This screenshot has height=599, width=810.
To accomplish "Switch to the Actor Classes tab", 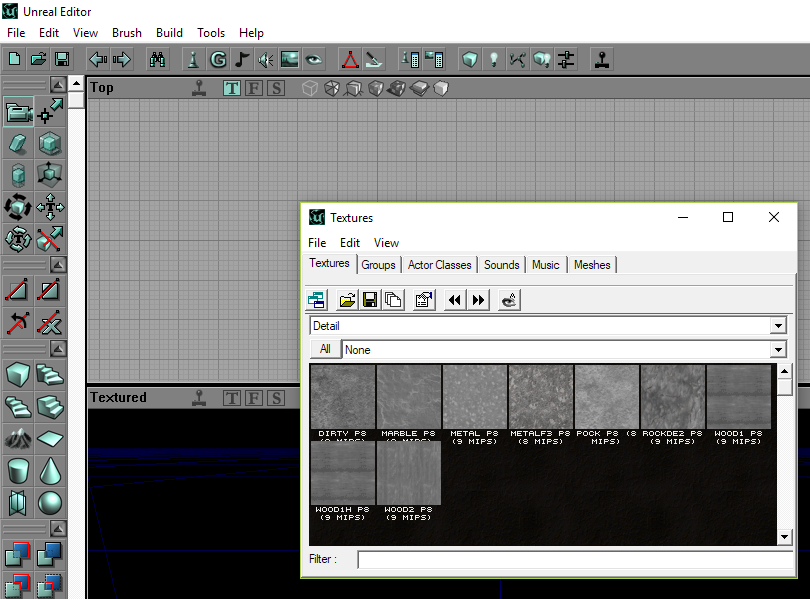I will tap(440, 265).
